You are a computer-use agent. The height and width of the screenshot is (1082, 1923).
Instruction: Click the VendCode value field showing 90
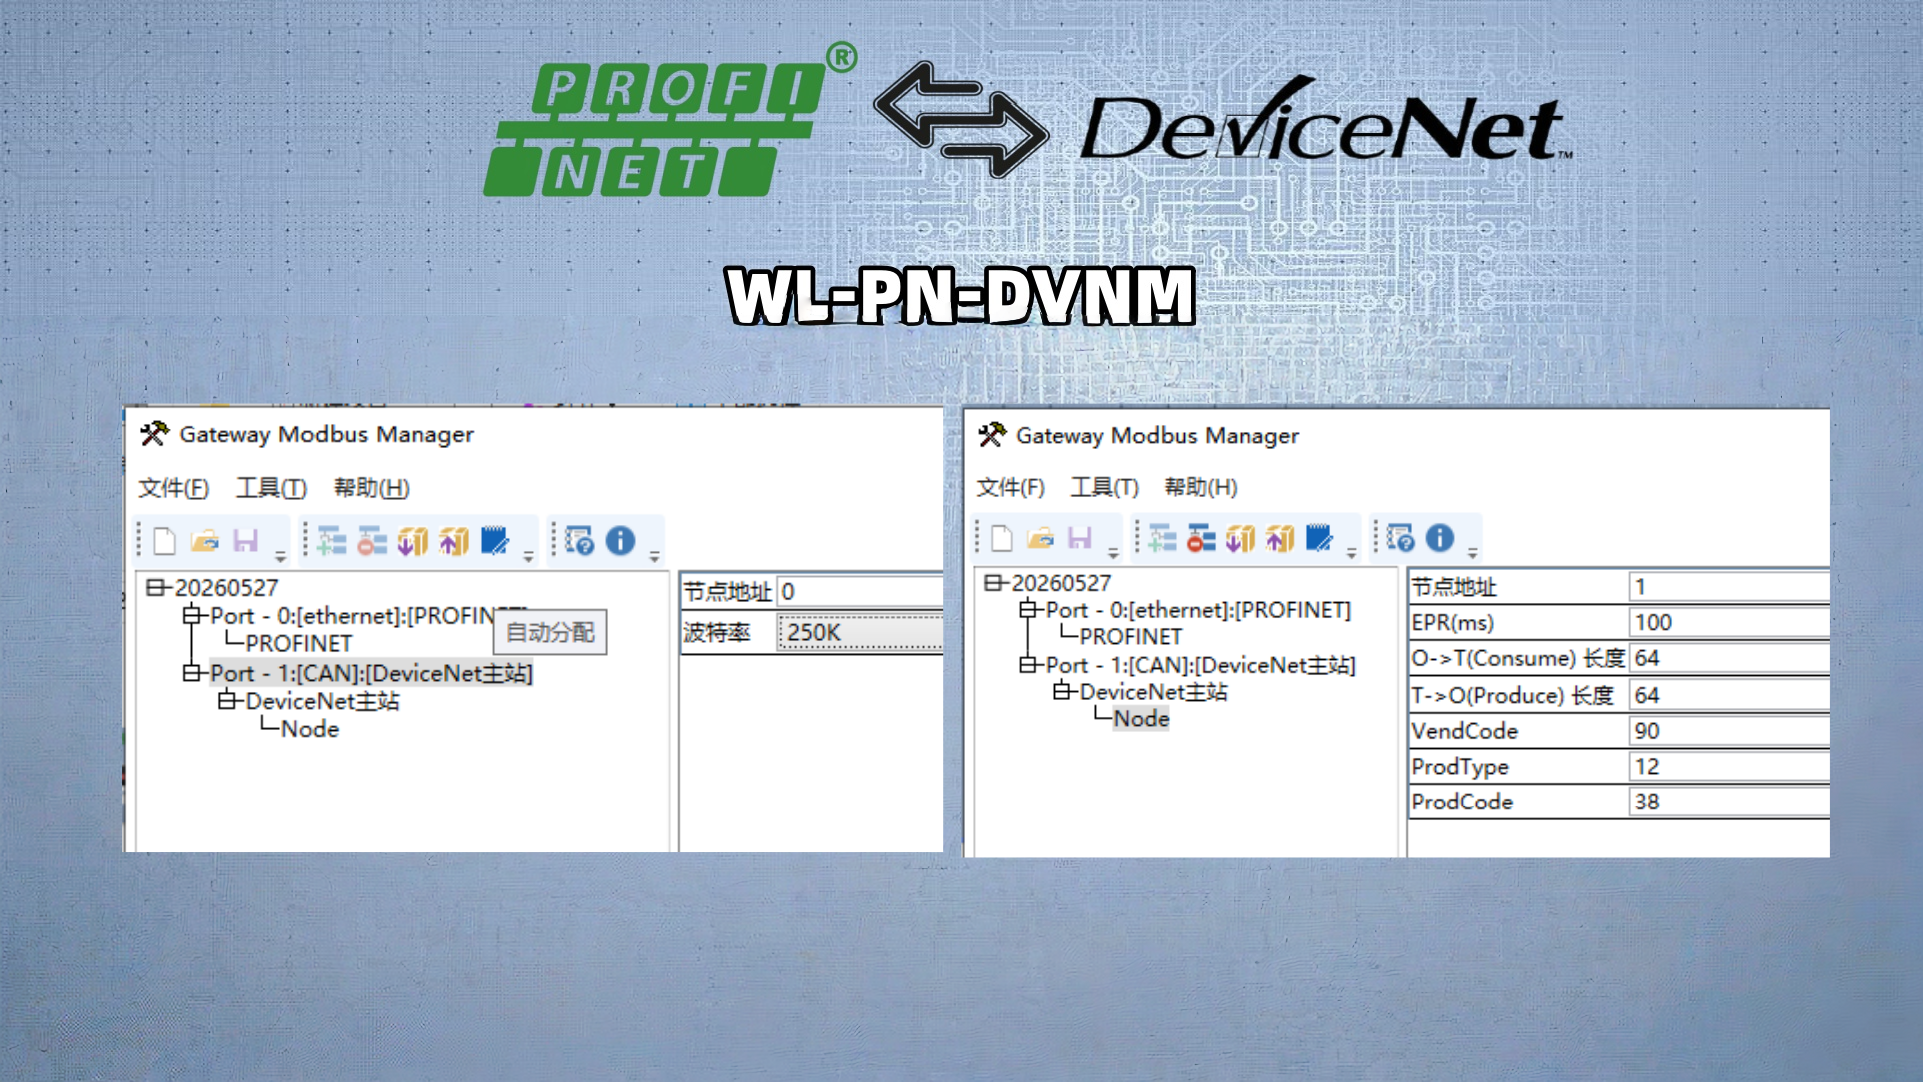(x=1729, y=731)
